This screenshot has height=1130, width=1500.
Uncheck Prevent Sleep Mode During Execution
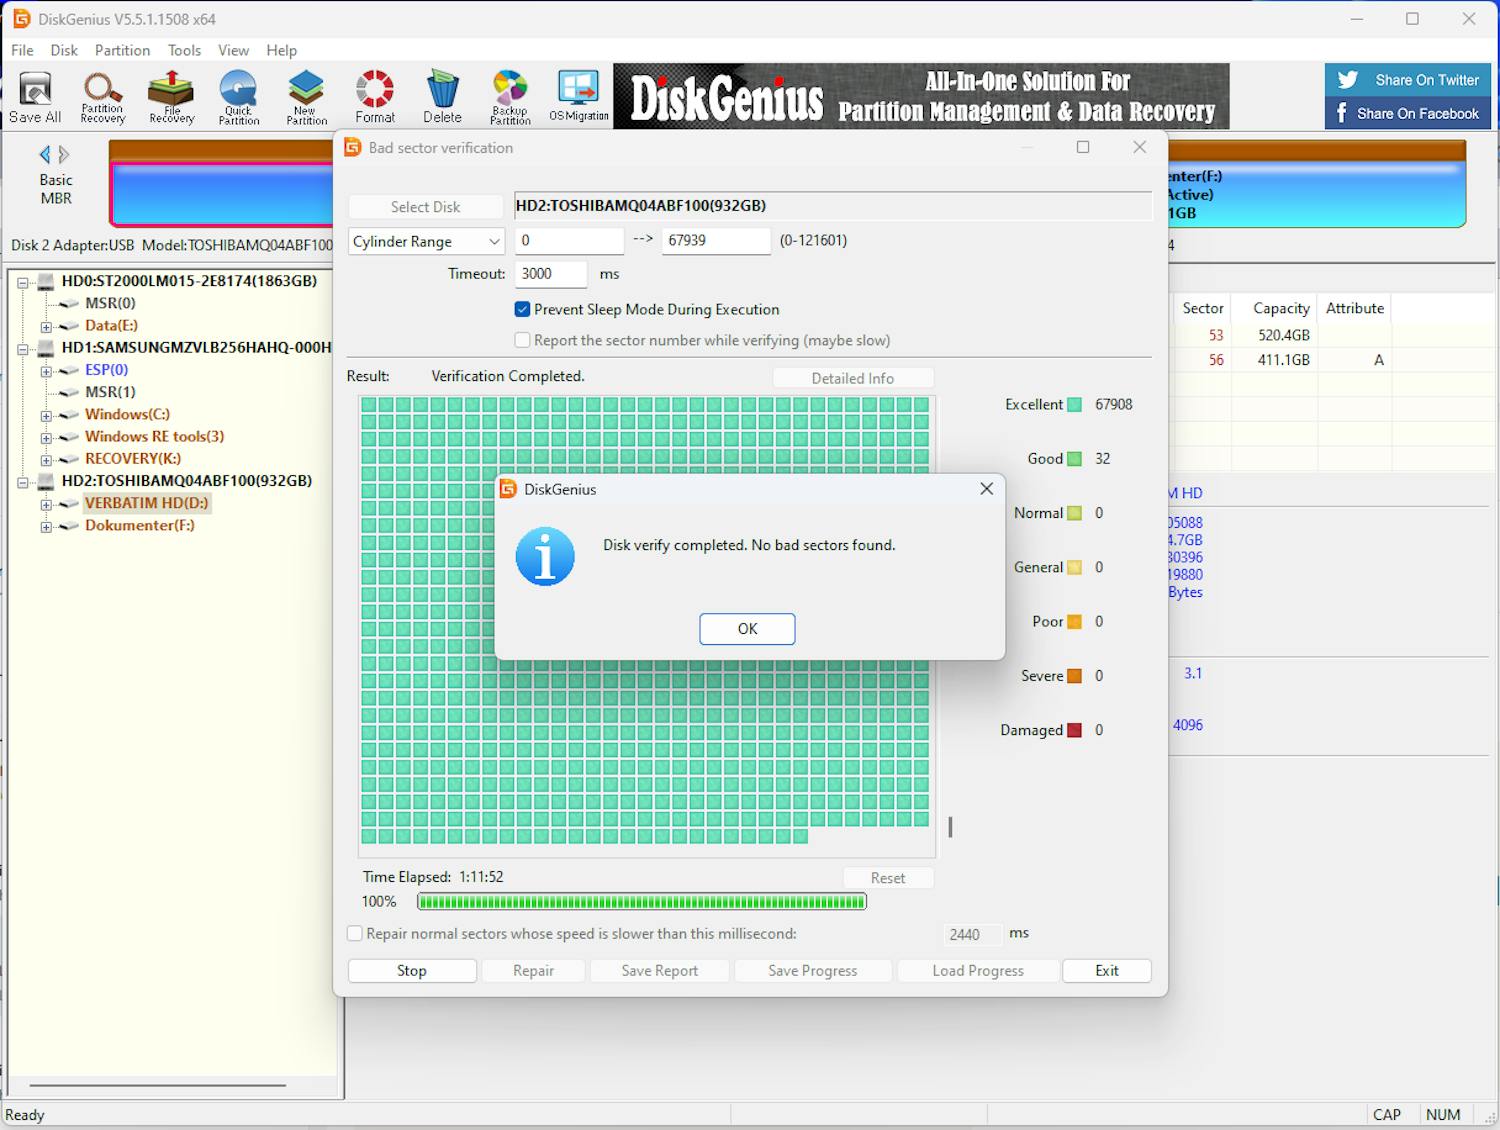point(522,310)
